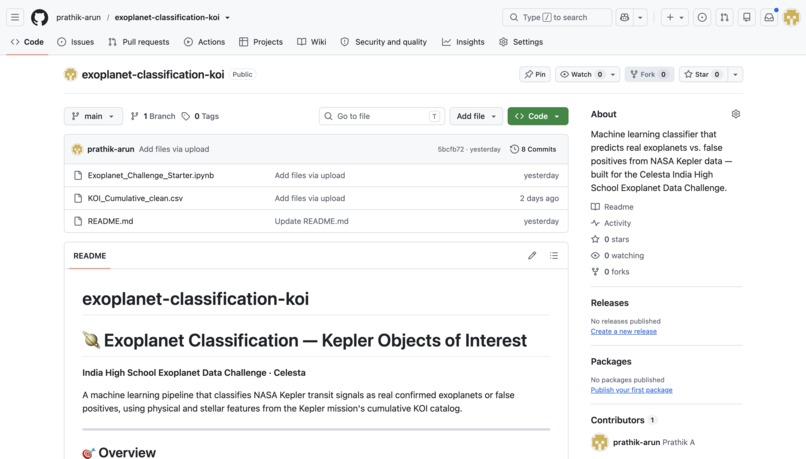Open the 0 Tags link
The image size is (806, 459).
point(200,116)
